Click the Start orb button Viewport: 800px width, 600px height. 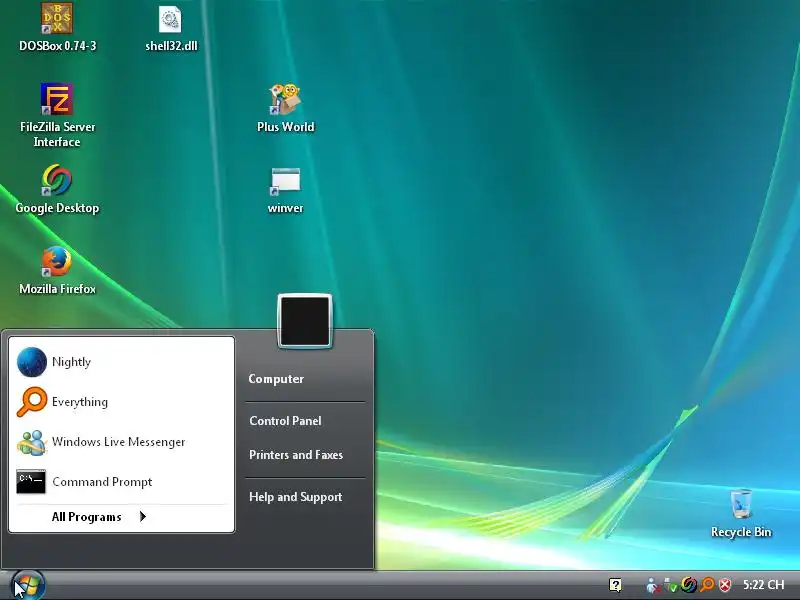[x=28, y=585]
